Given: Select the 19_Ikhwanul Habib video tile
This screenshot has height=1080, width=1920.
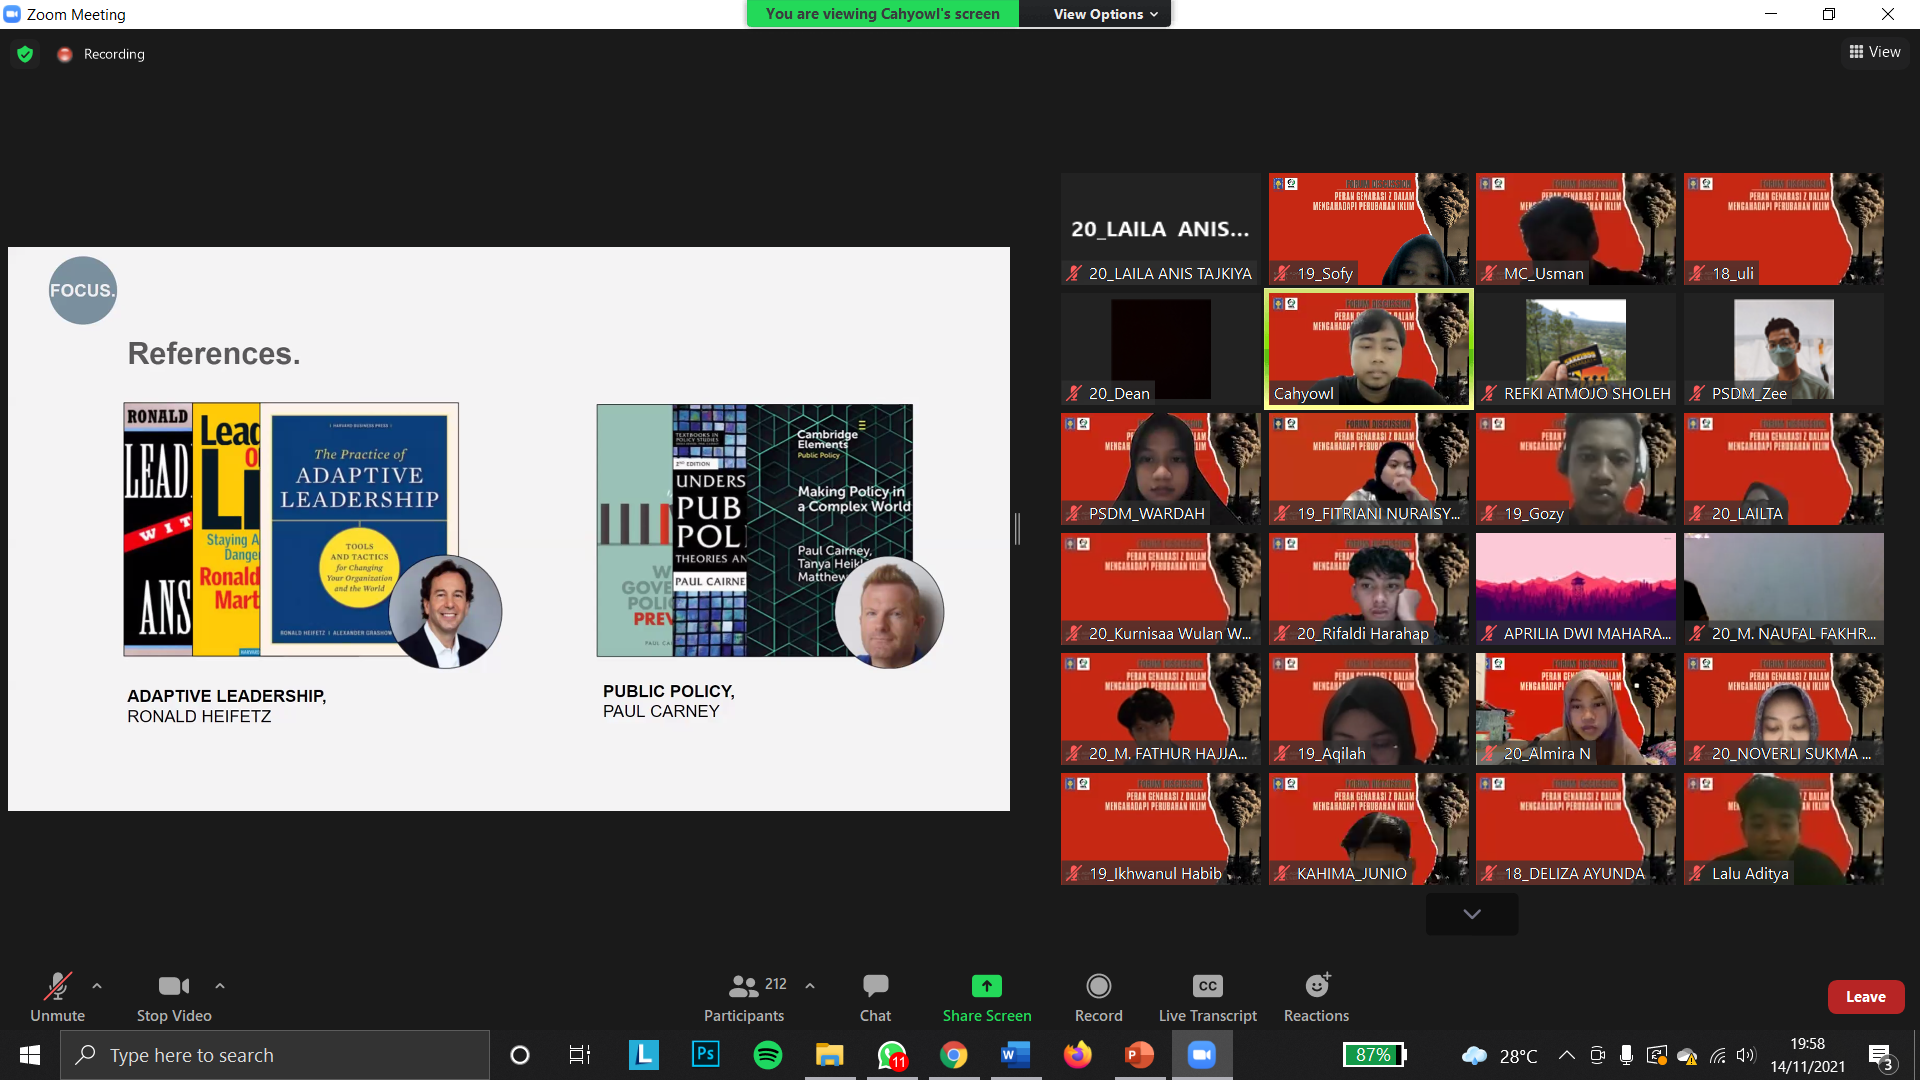Looking at the screenshot, I should point(1160,829).
